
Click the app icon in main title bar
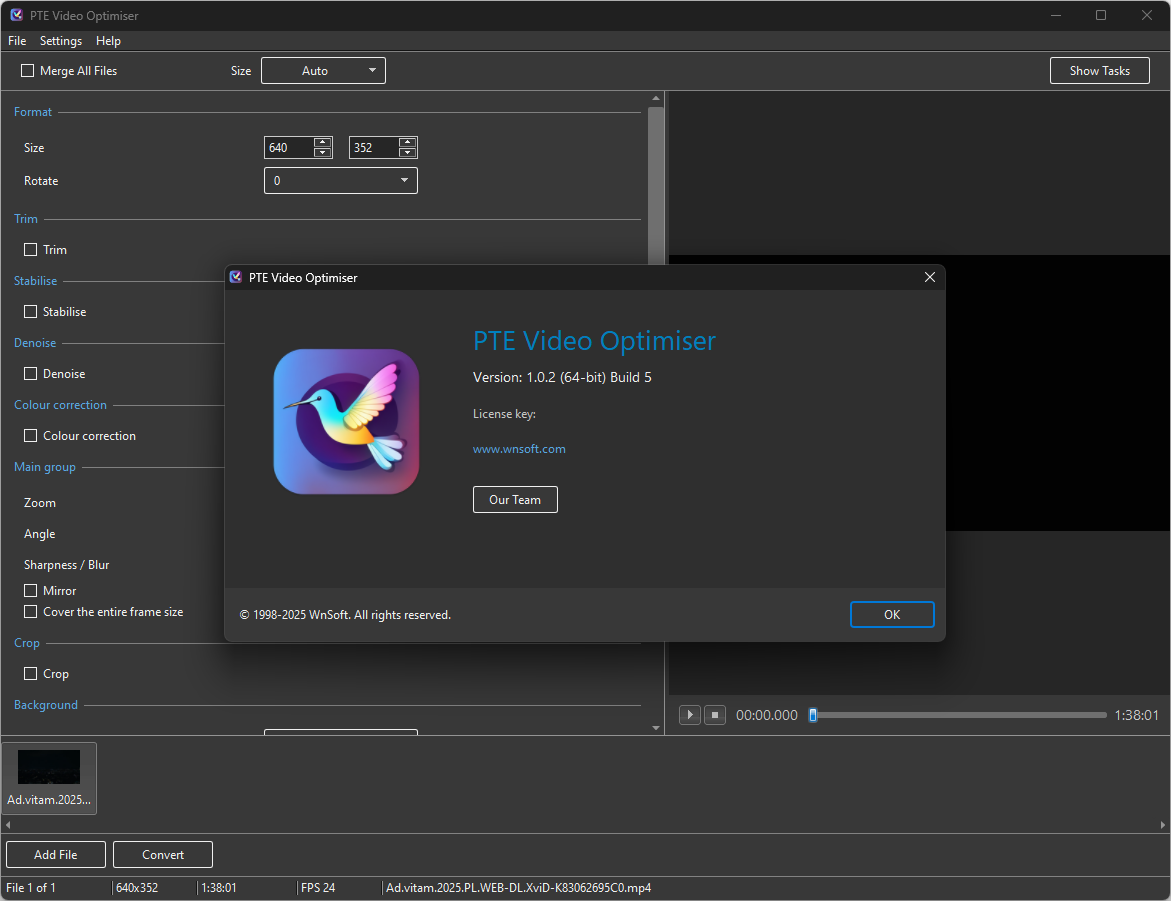(16, 15)
